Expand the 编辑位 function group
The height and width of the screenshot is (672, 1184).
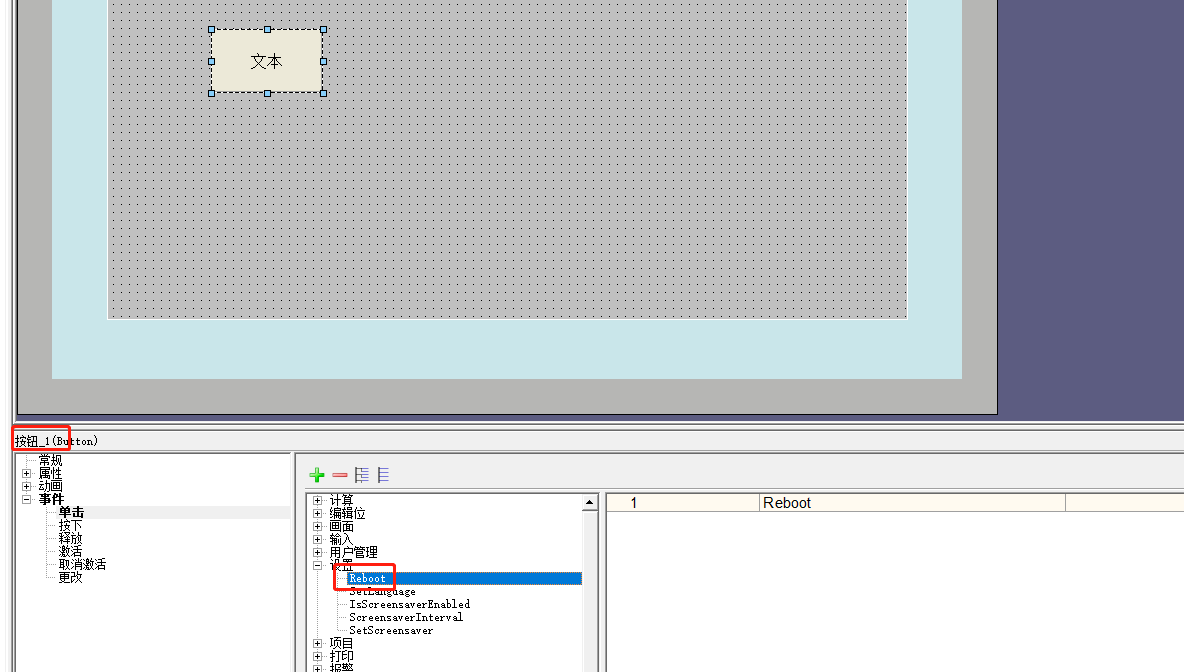317,513
